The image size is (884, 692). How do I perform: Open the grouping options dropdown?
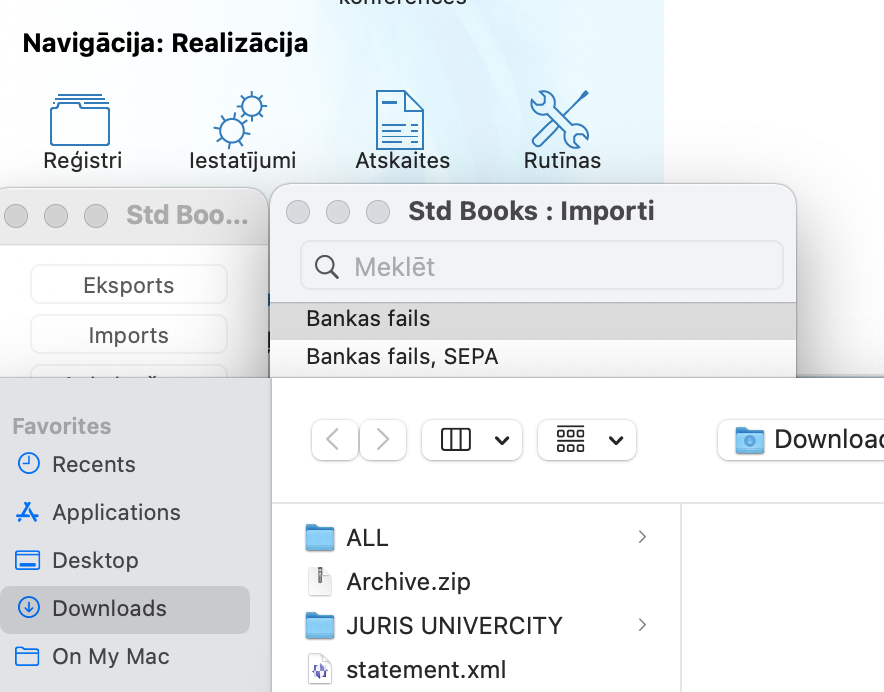point(587,439)
